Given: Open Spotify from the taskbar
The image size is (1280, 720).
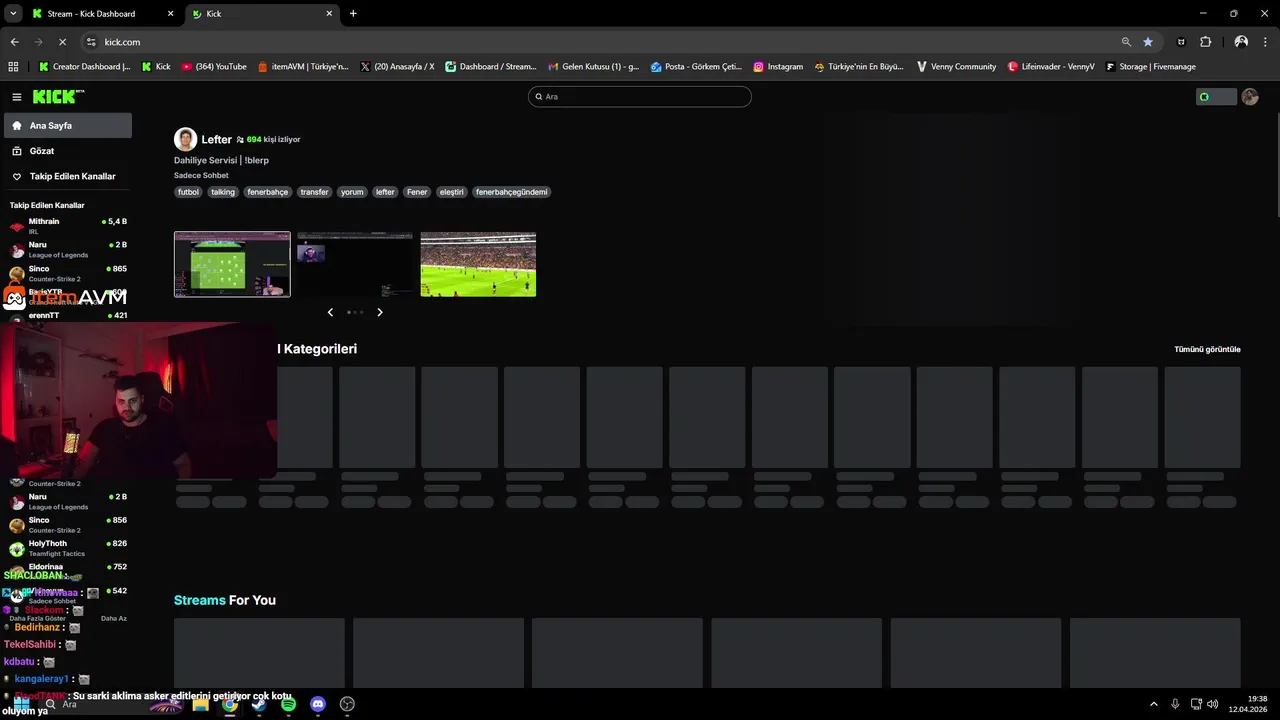Looking at the screenshot, I should tap(288, 704).
